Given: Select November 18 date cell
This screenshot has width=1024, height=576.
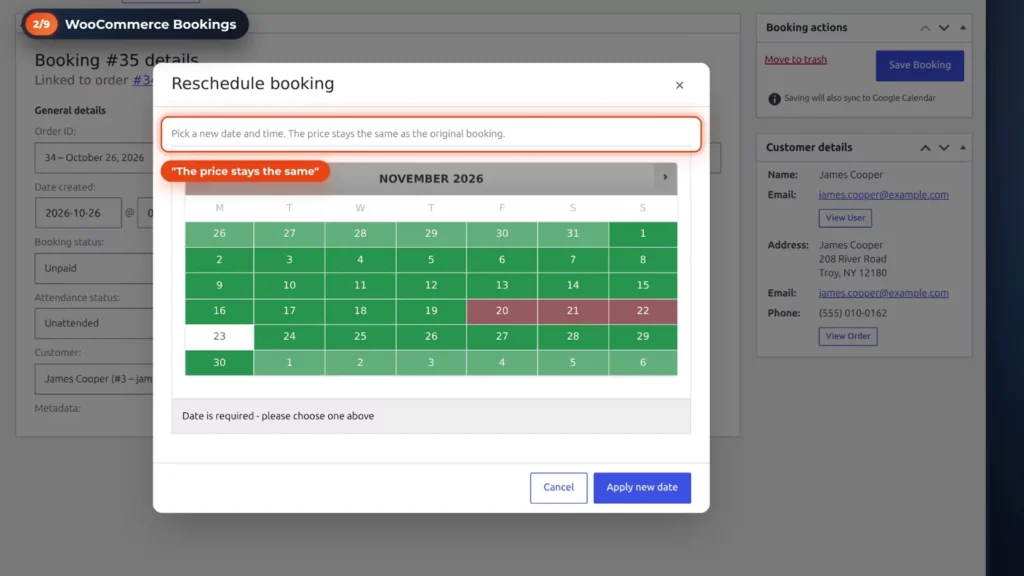Looking at the screenshot, I should (360, 311).
